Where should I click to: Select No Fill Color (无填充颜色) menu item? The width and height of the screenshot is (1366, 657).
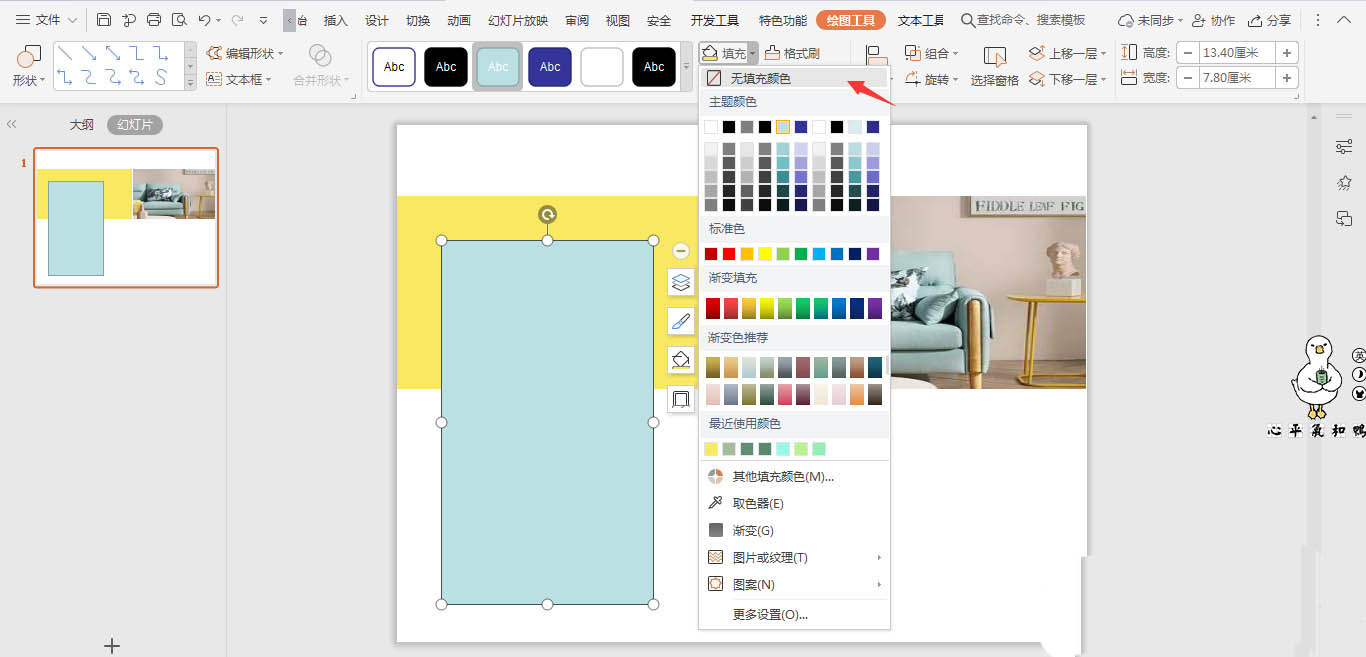pos(759,78)
